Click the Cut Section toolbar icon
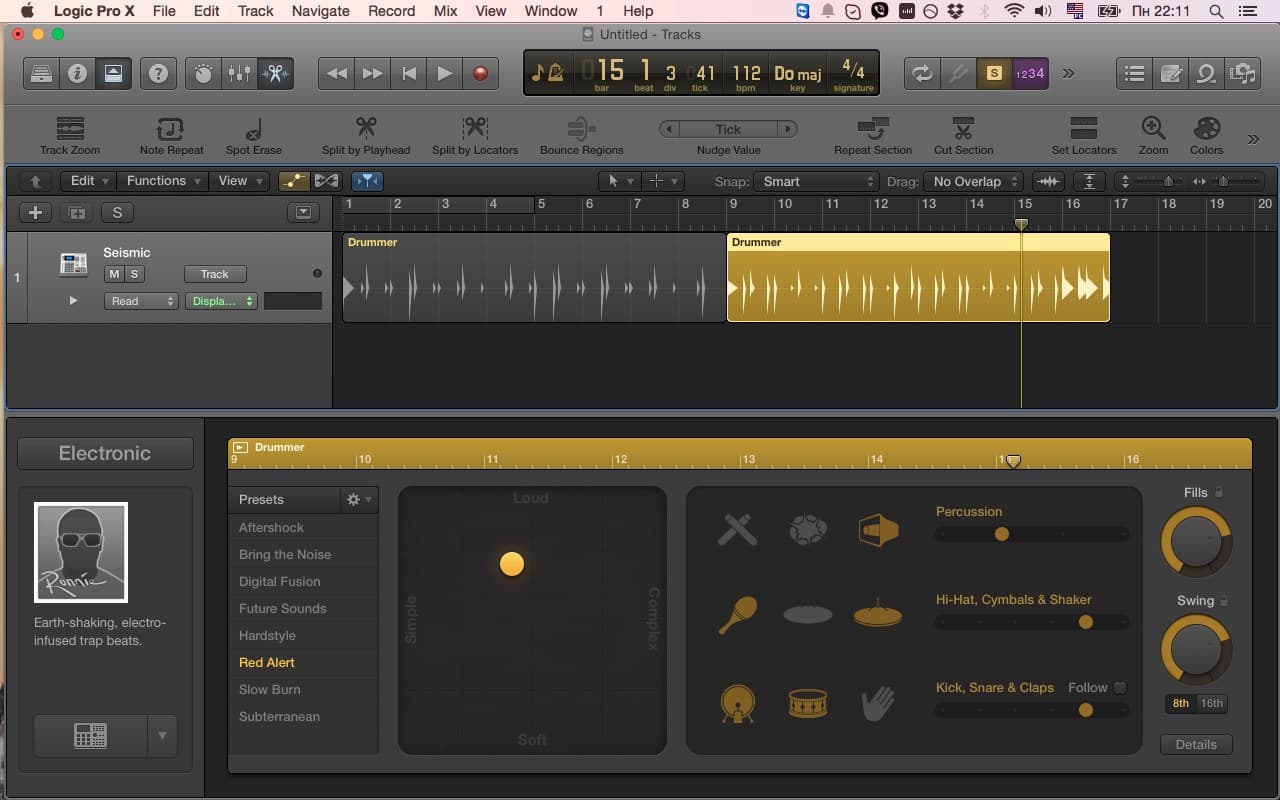1280x800 pixels. 963,129
